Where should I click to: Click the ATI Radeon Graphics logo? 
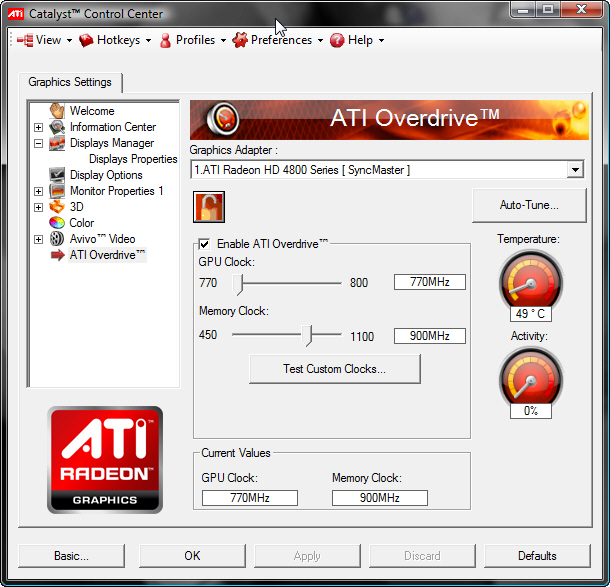[105, 460]
